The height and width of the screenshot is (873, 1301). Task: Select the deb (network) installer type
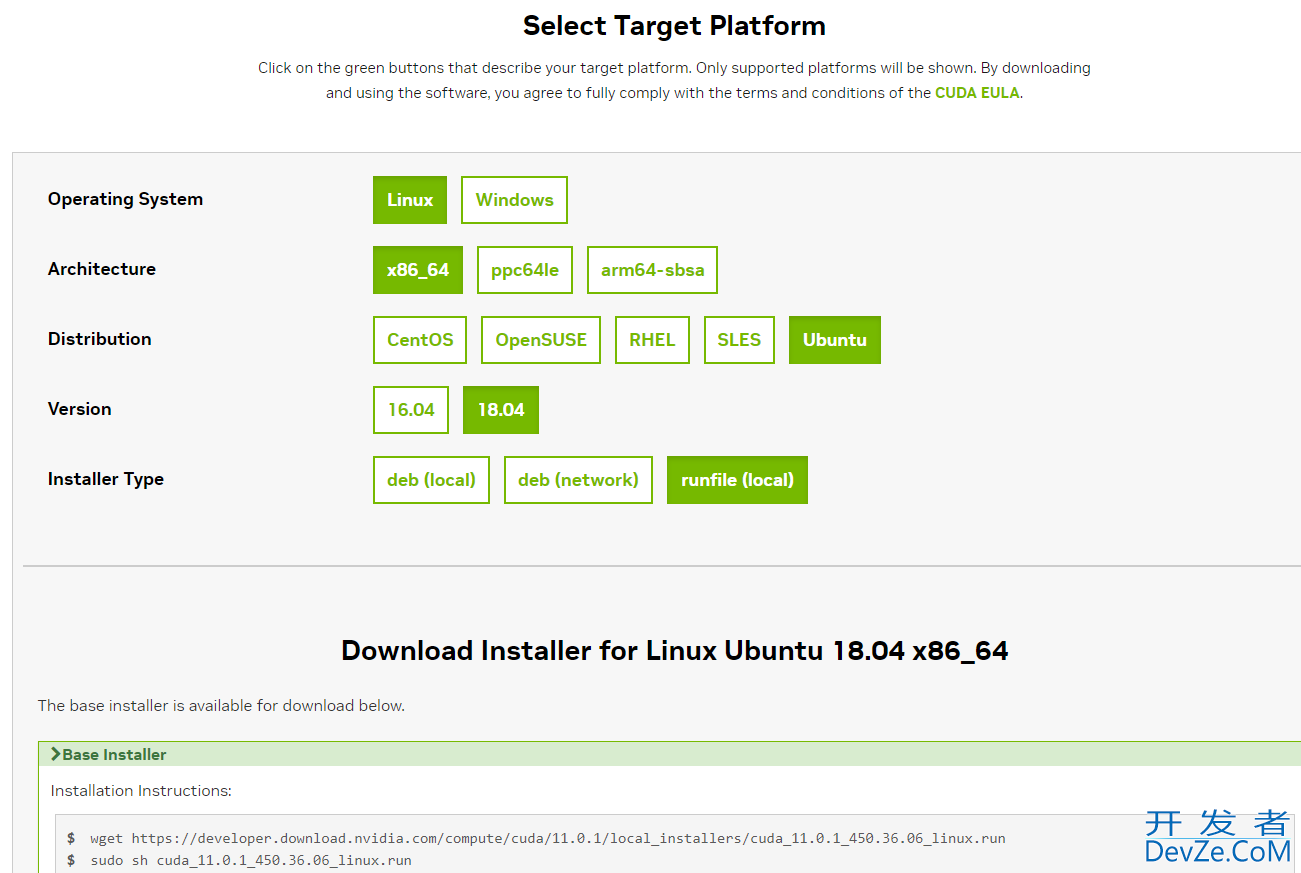click(578, 480)
